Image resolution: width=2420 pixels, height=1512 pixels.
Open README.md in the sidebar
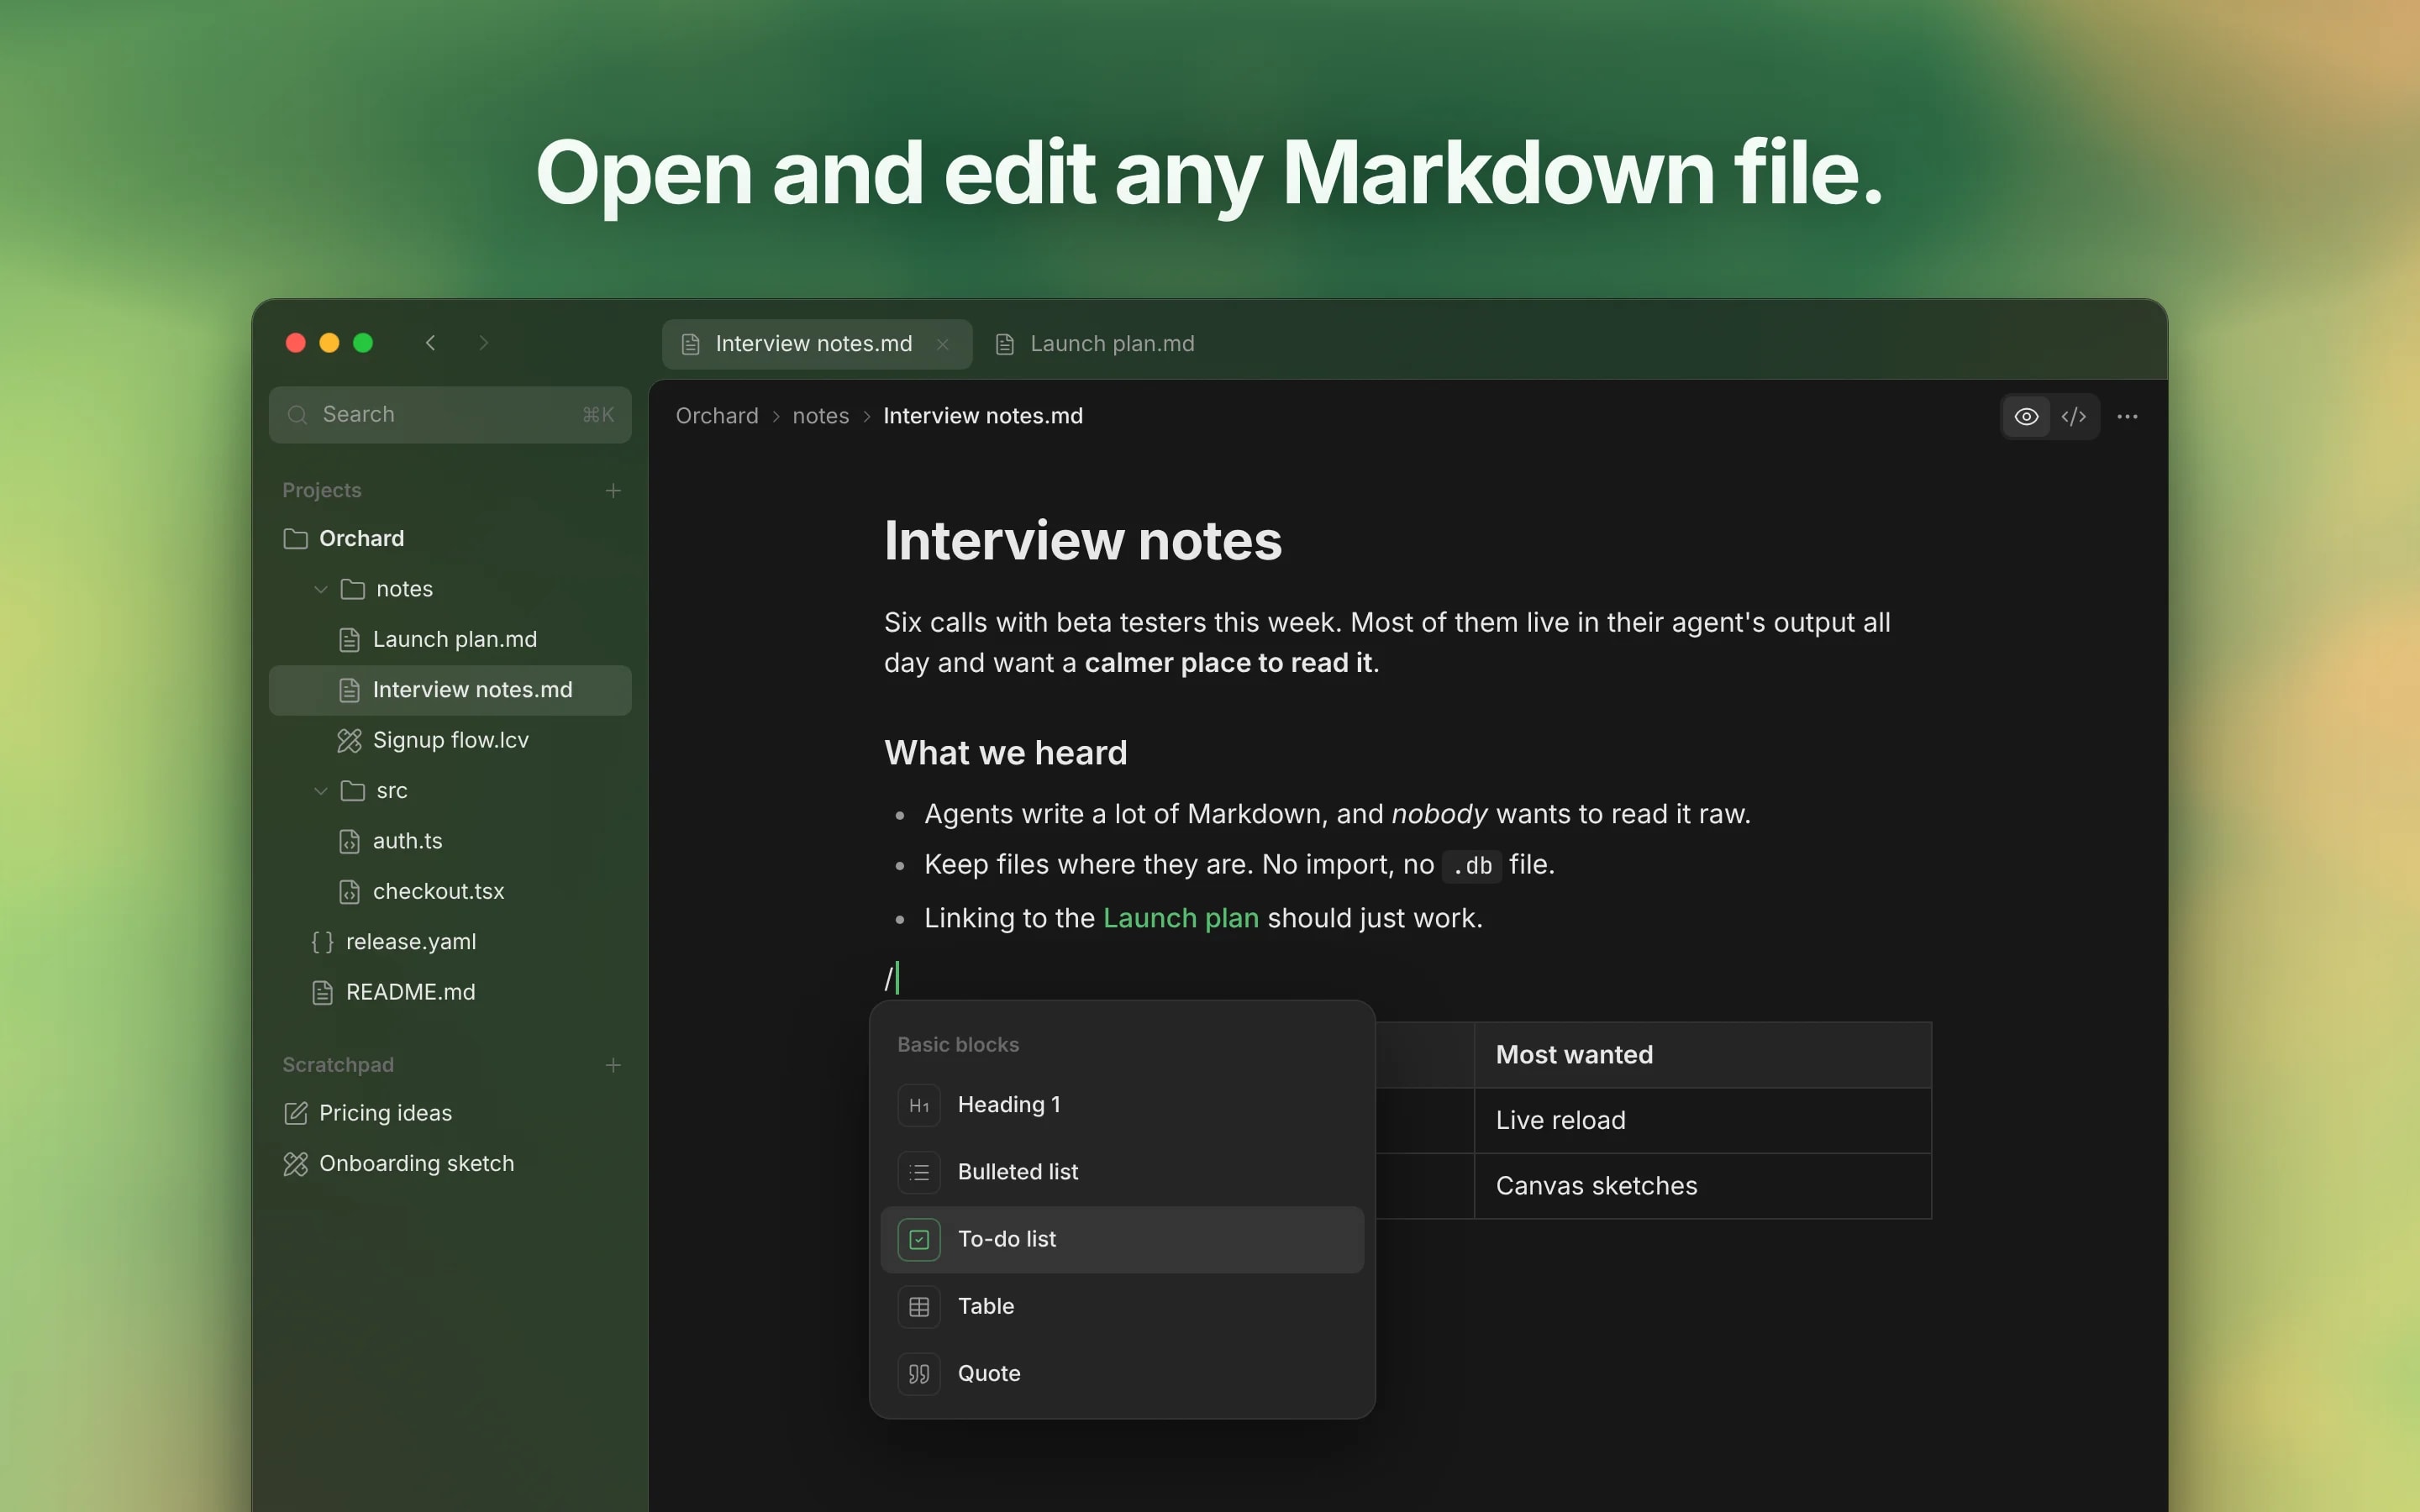click(450, 992)
